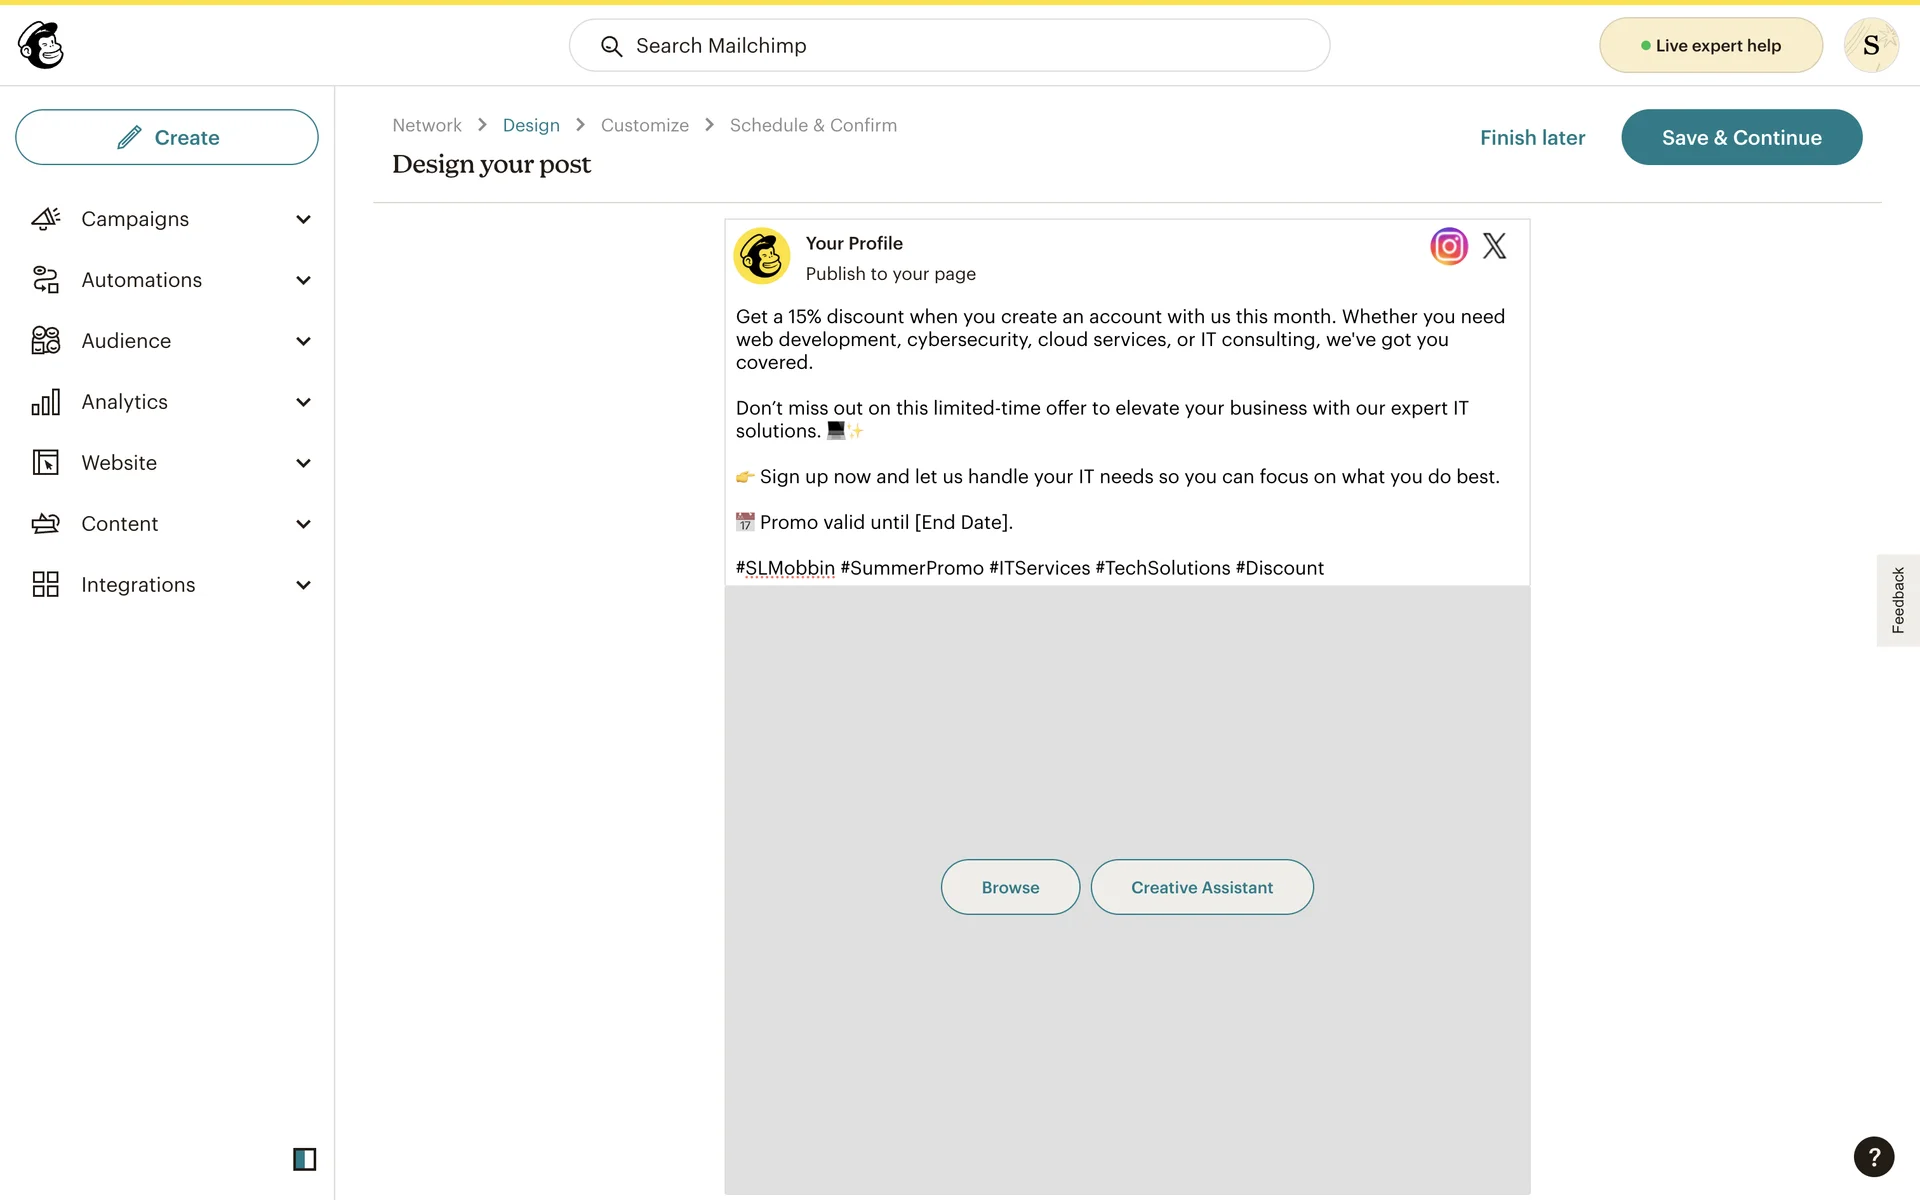Collapse the sidebar with panel icon
Viewport: 1920px width, 1200px height.
[304, 1159]
